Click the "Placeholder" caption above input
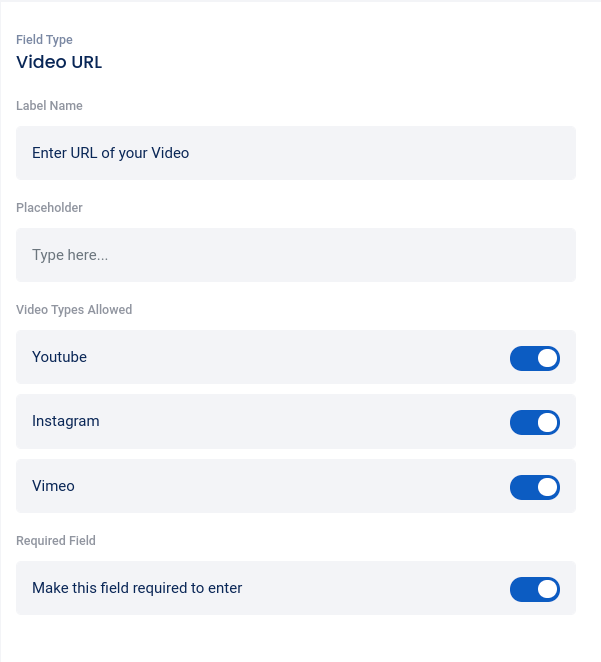 (49, 207)
